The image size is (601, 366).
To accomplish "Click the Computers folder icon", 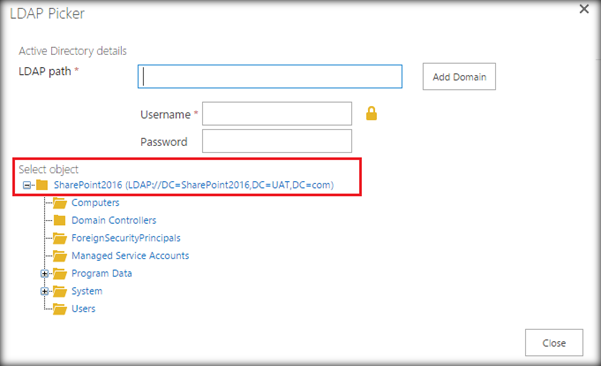I will (60, 203).
